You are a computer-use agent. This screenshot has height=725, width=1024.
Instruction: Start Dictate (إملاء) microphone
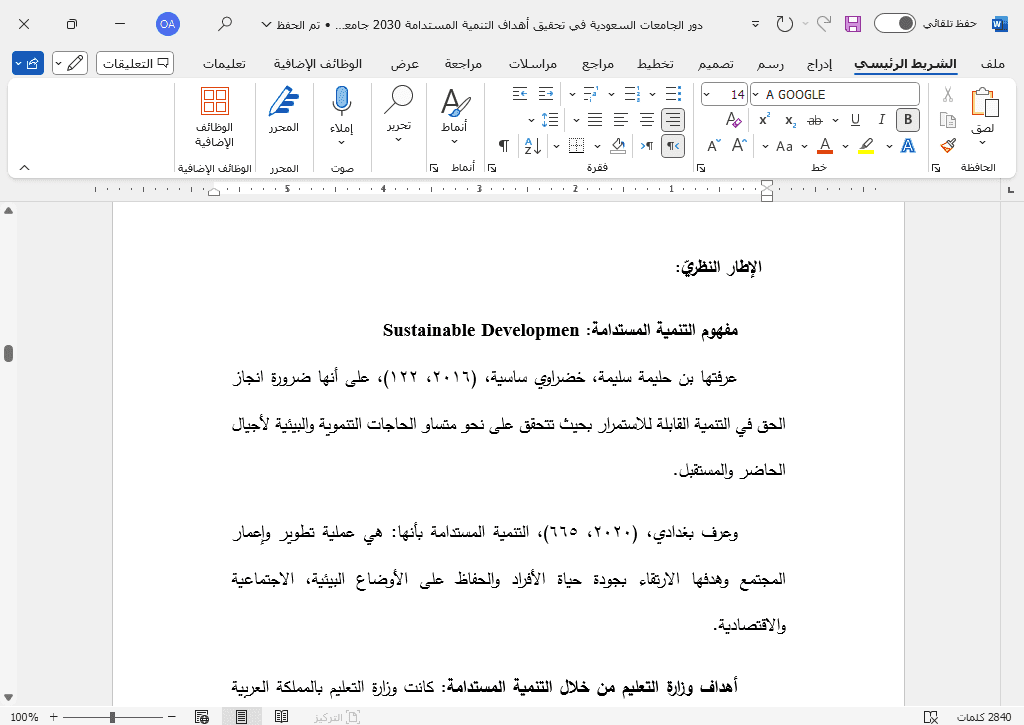(x=342, y=115)
